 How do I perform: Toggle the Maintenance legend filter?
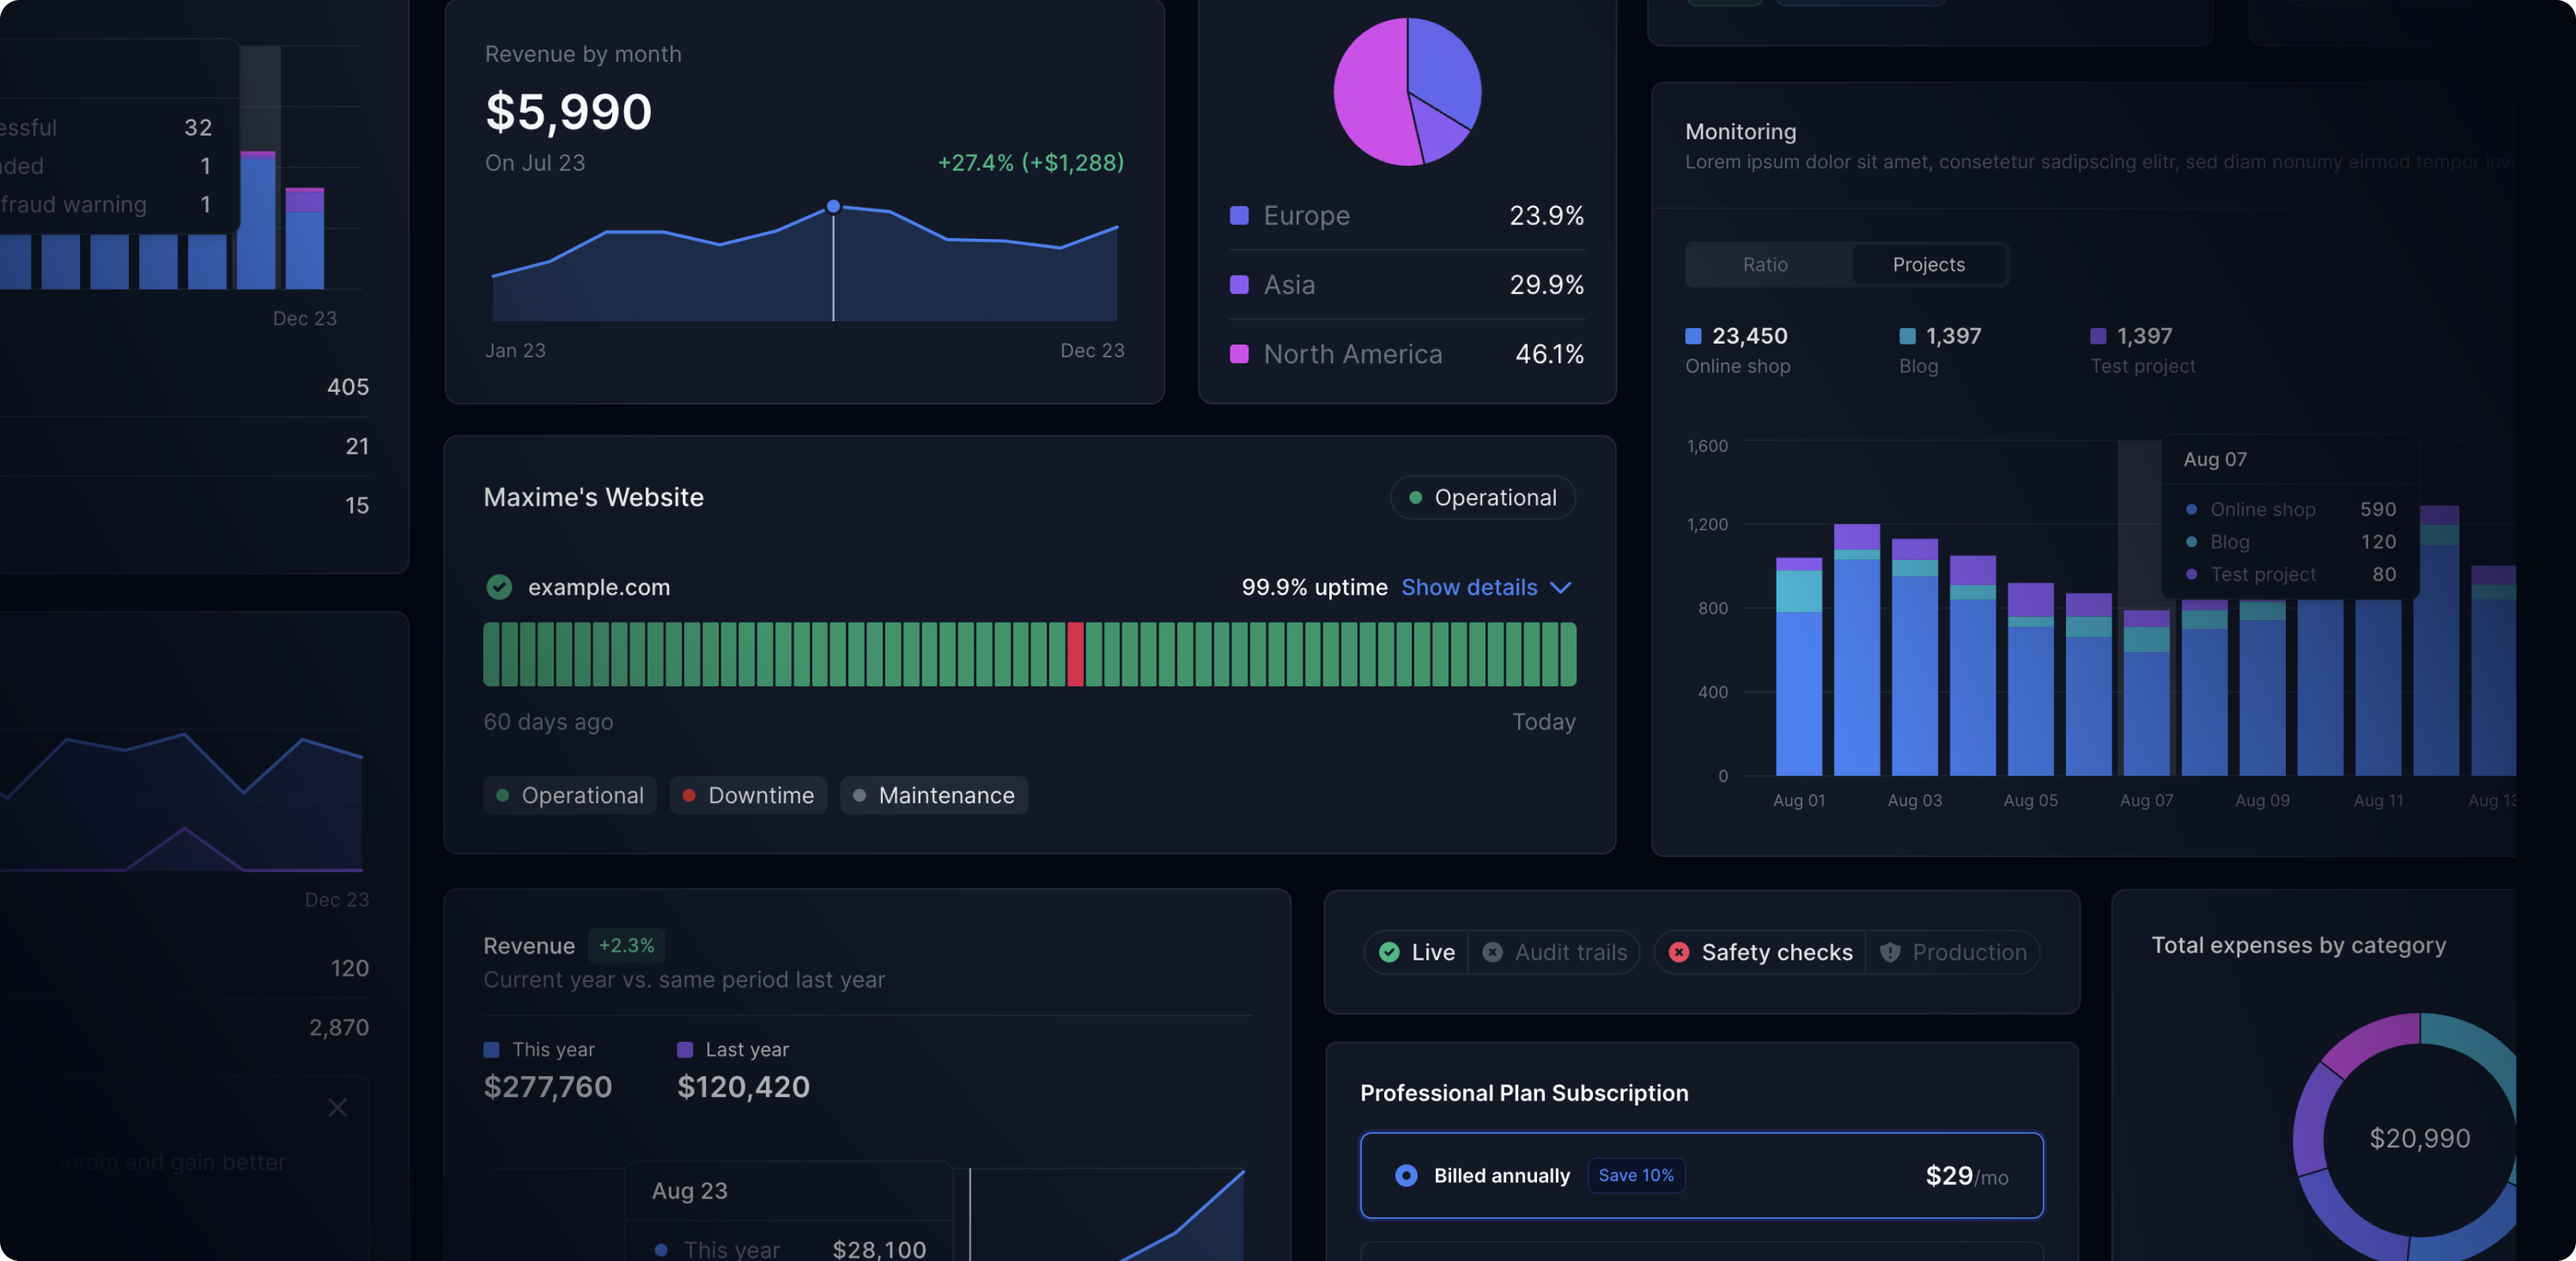(934, 796)
